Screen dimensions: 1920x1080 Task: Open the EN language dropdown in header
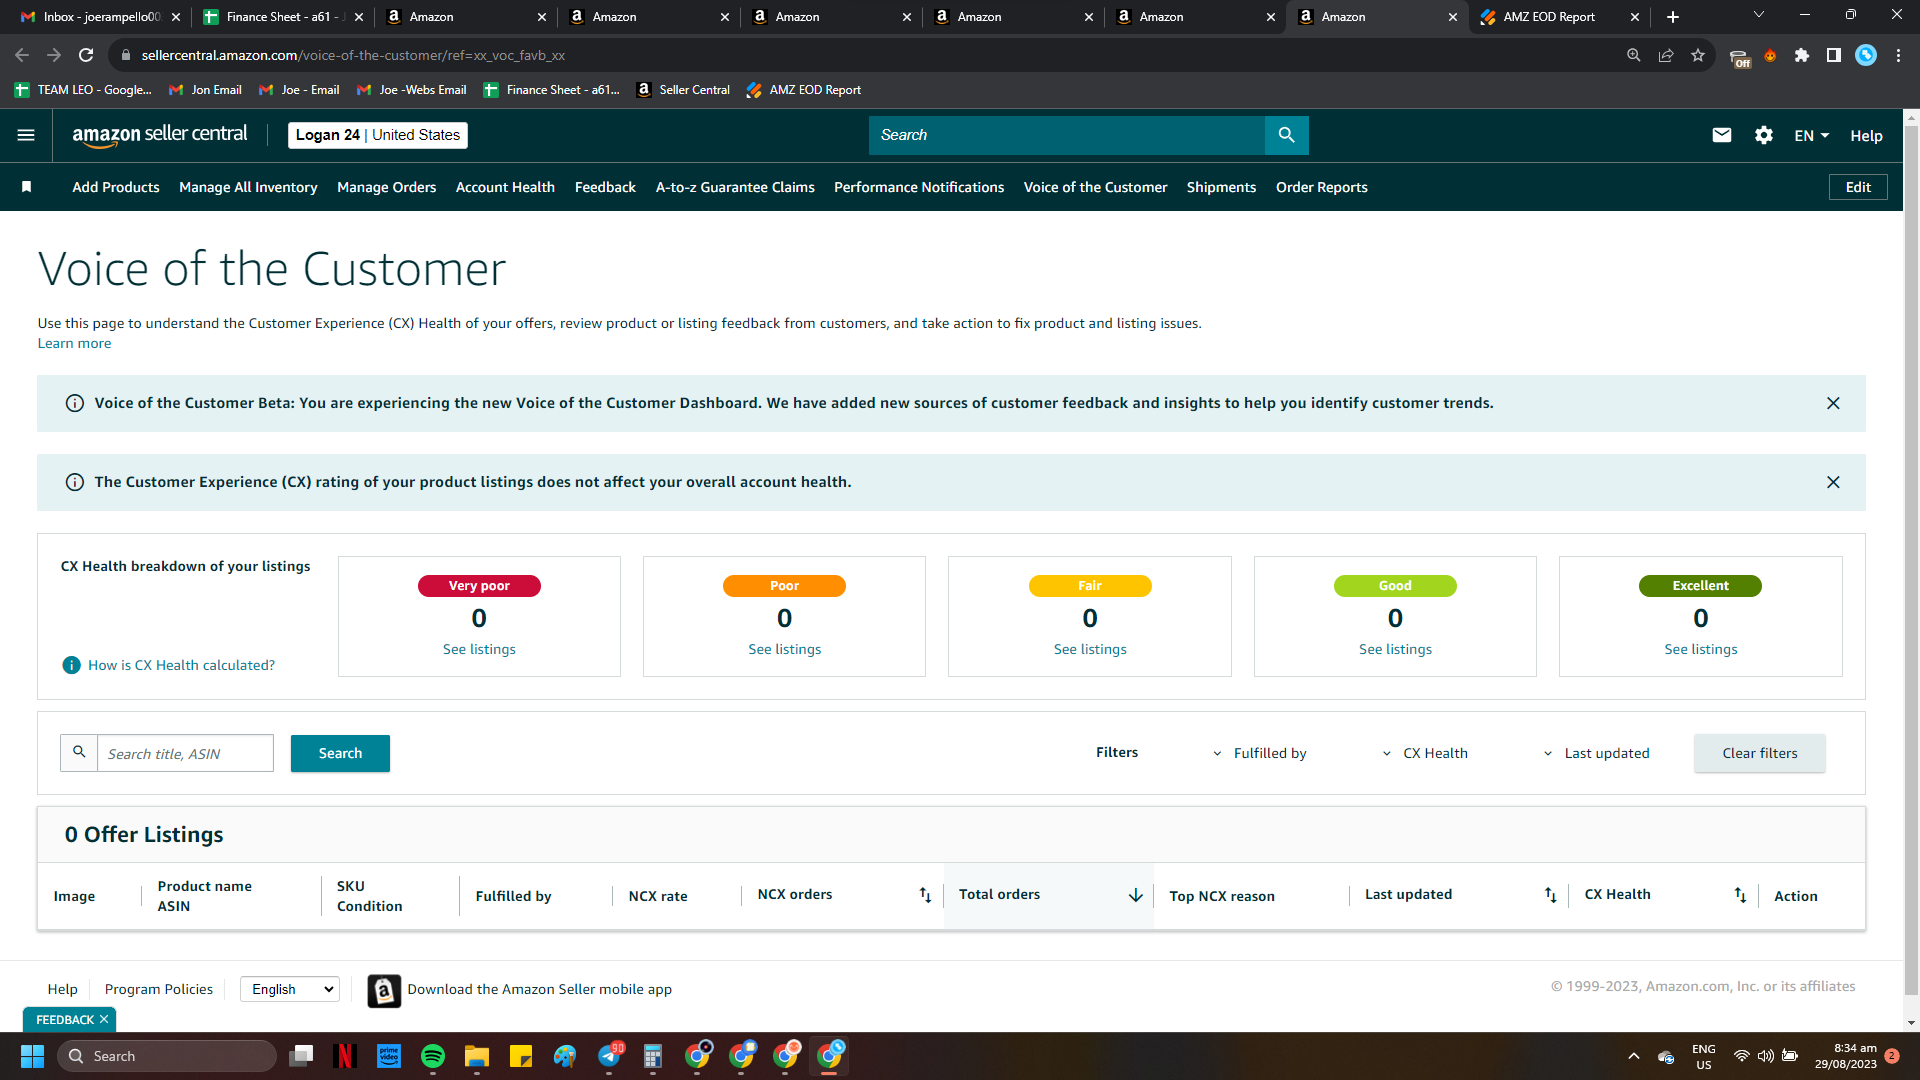click(x=1811, y=136)
